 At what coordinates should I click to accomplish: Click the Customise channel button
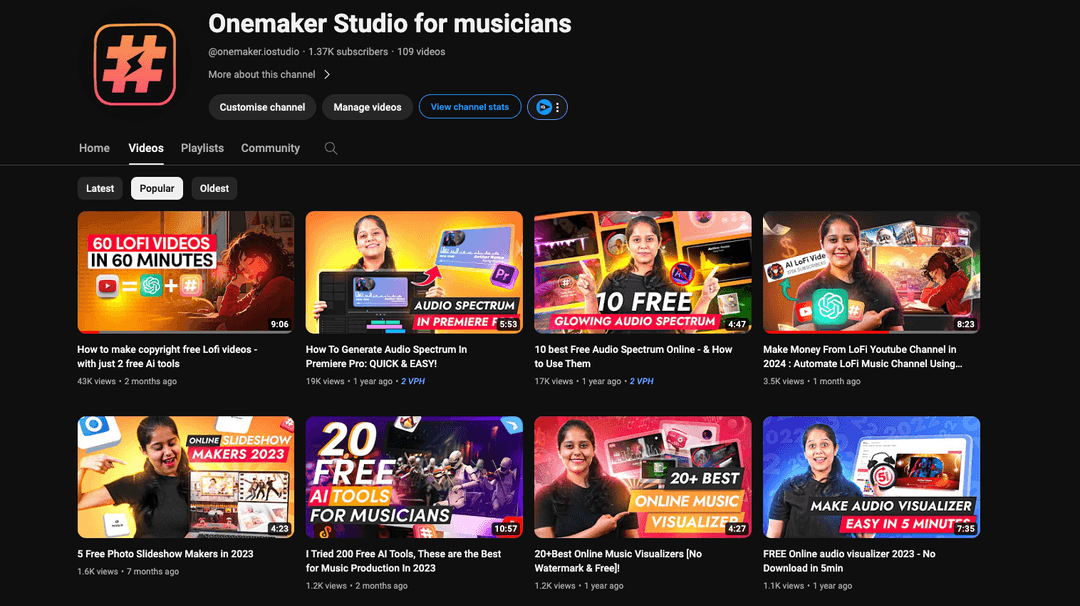point(262,107)
